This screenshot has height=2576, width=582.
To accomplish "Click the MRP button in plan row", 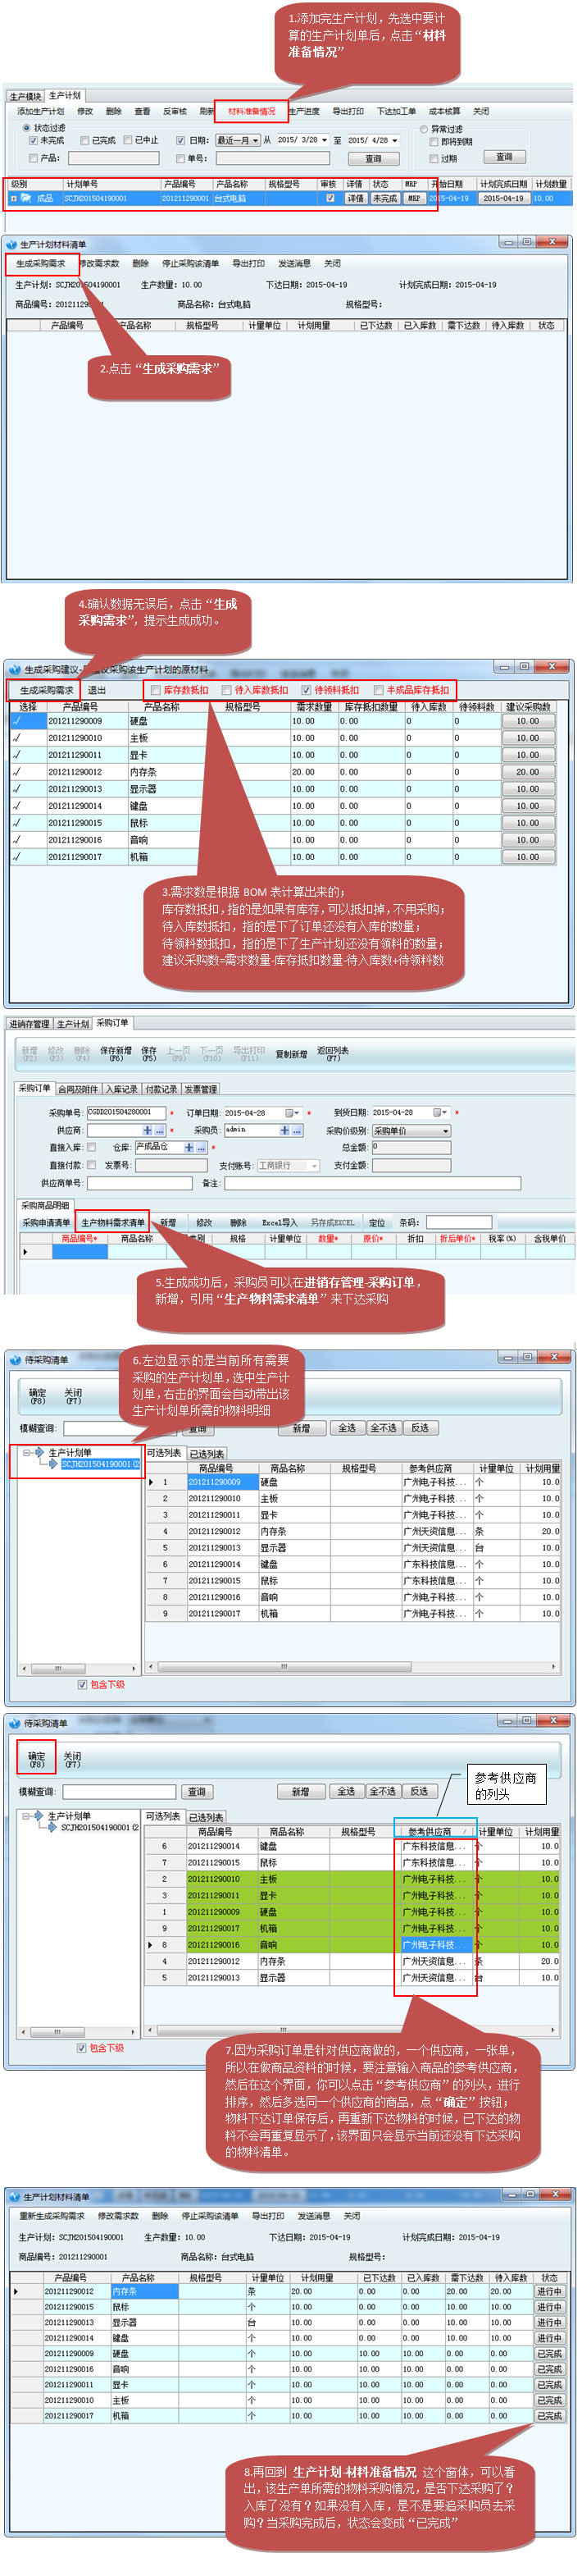I will (412, 198).
